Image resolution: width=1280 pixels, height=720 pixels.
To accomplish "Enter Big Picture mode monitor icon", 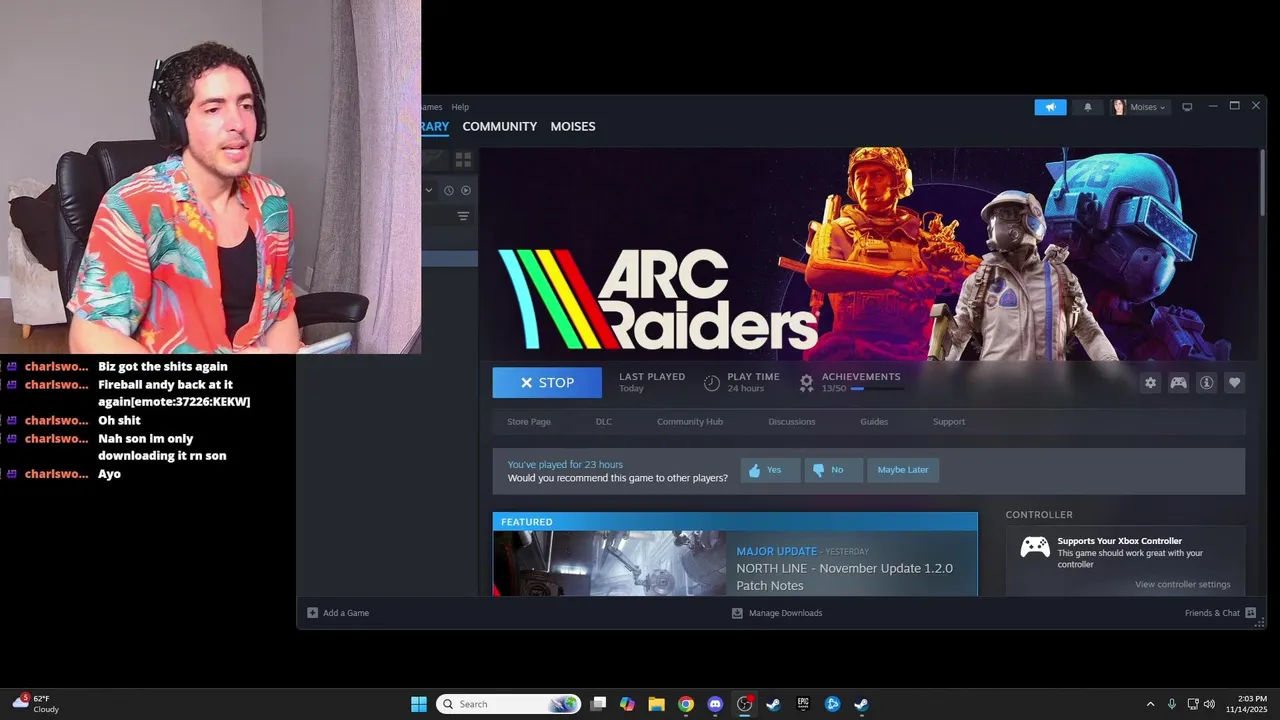I will pos(1187,107).
